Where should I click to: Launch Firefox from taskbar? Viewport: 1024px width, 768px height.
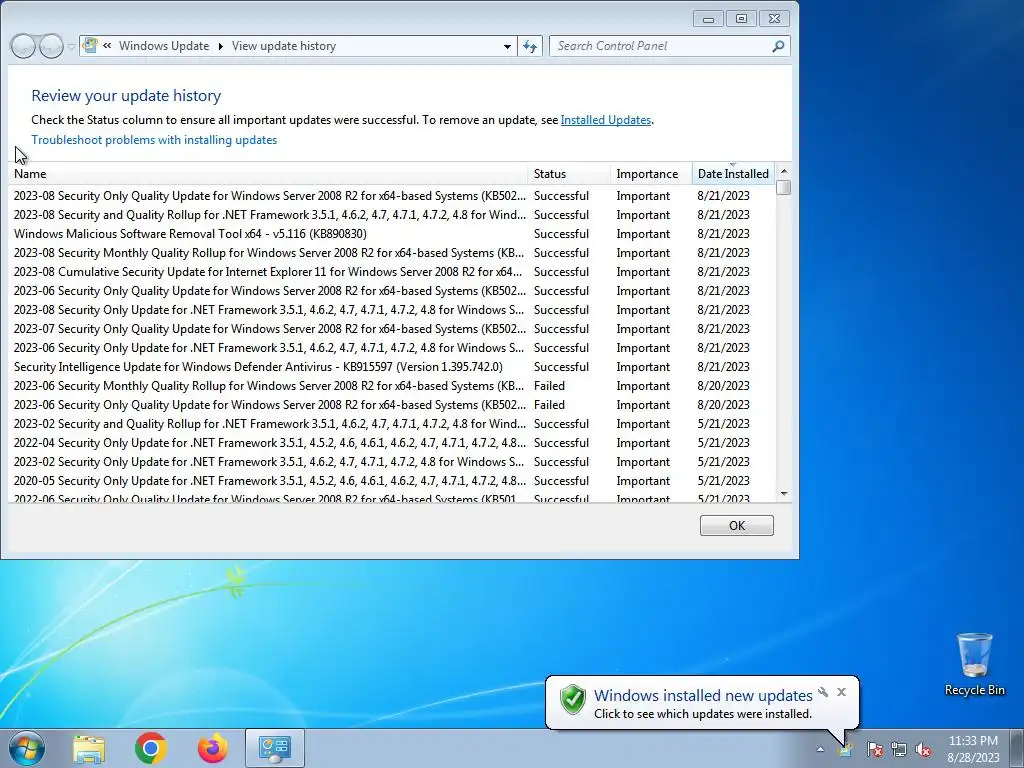[x=213, y=748]
